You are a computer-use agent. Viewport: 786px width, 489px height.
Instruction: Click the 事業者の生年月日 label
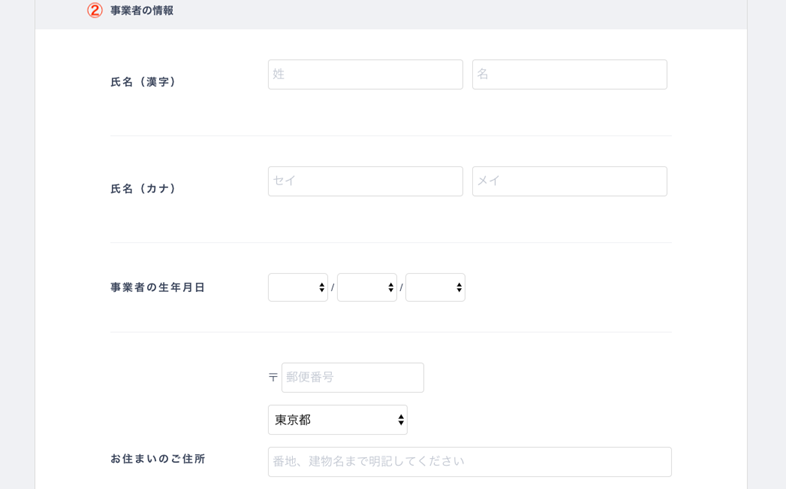click(158, 288)
